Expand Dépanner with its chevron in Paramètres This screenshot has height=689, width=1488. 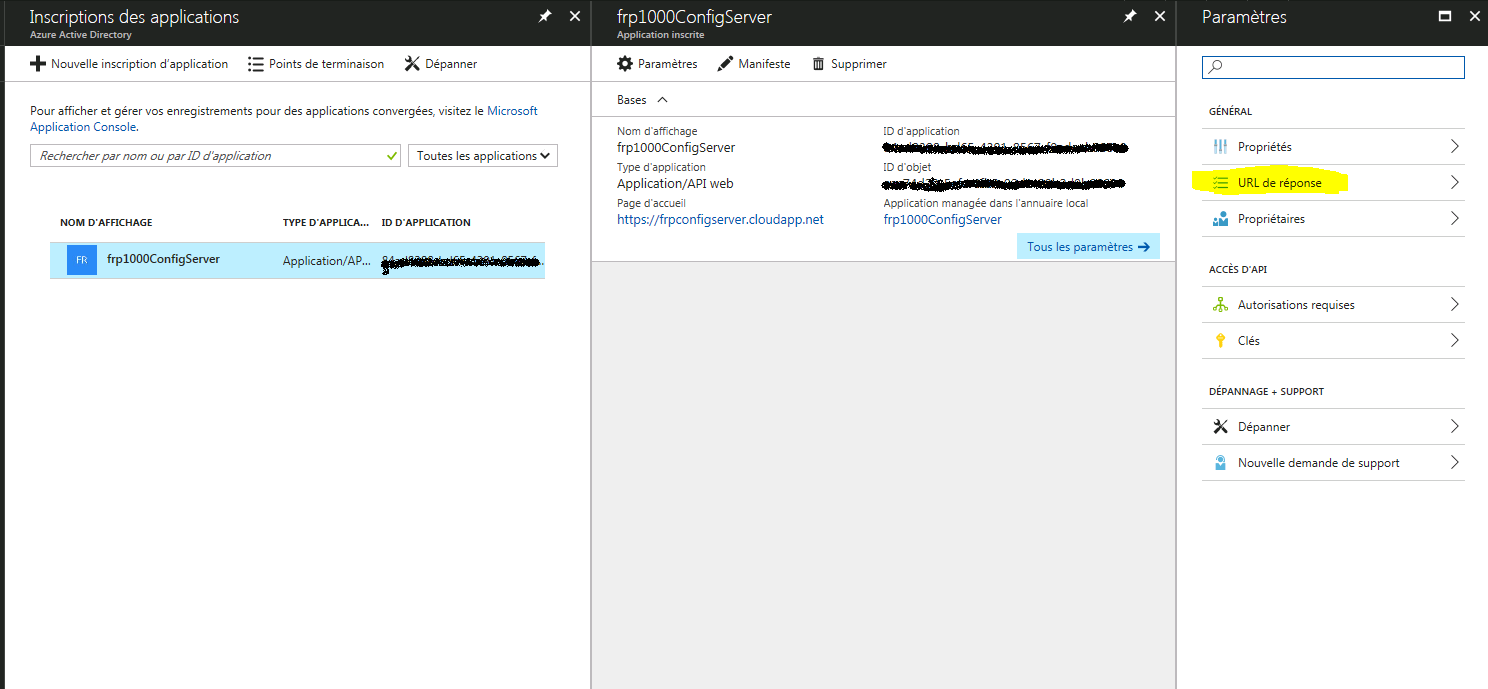coord(1454,427)
